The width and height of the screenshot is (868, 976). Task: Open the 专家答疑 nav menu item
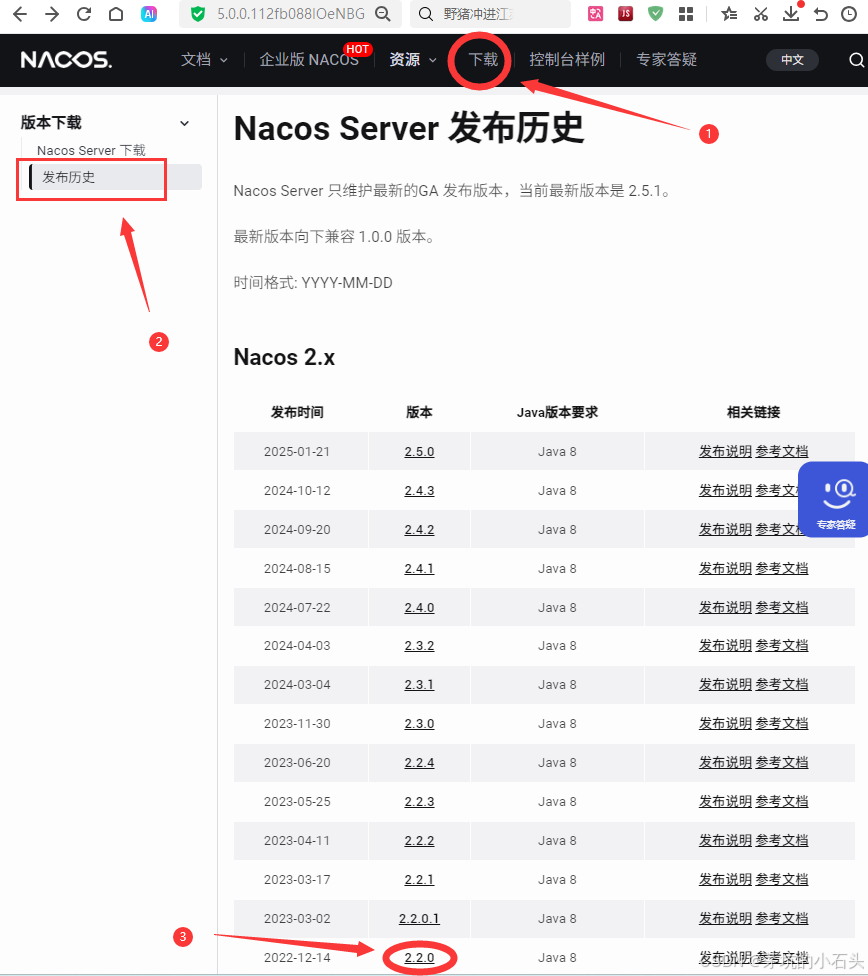[666, 60]
